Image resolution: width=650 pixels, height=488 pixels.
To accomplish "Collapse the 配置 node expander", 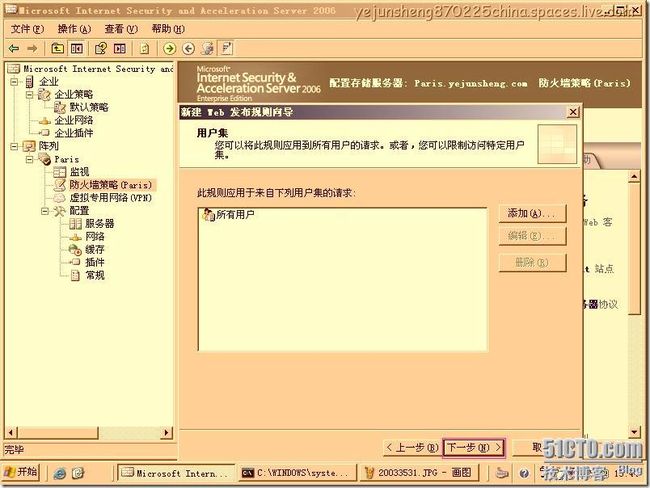I will click(45, 211).
